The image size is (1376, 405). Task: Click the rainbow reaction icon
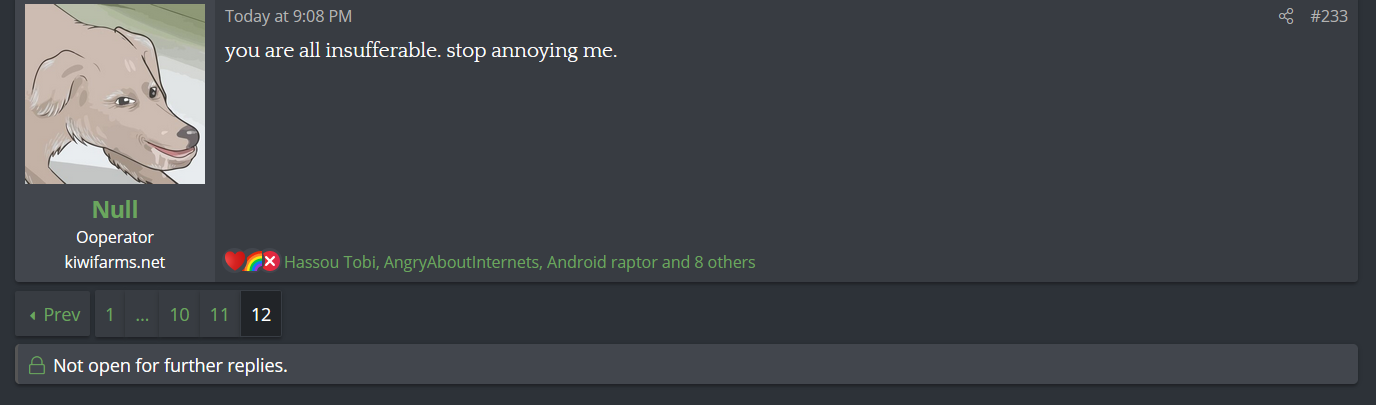point(252,262)
